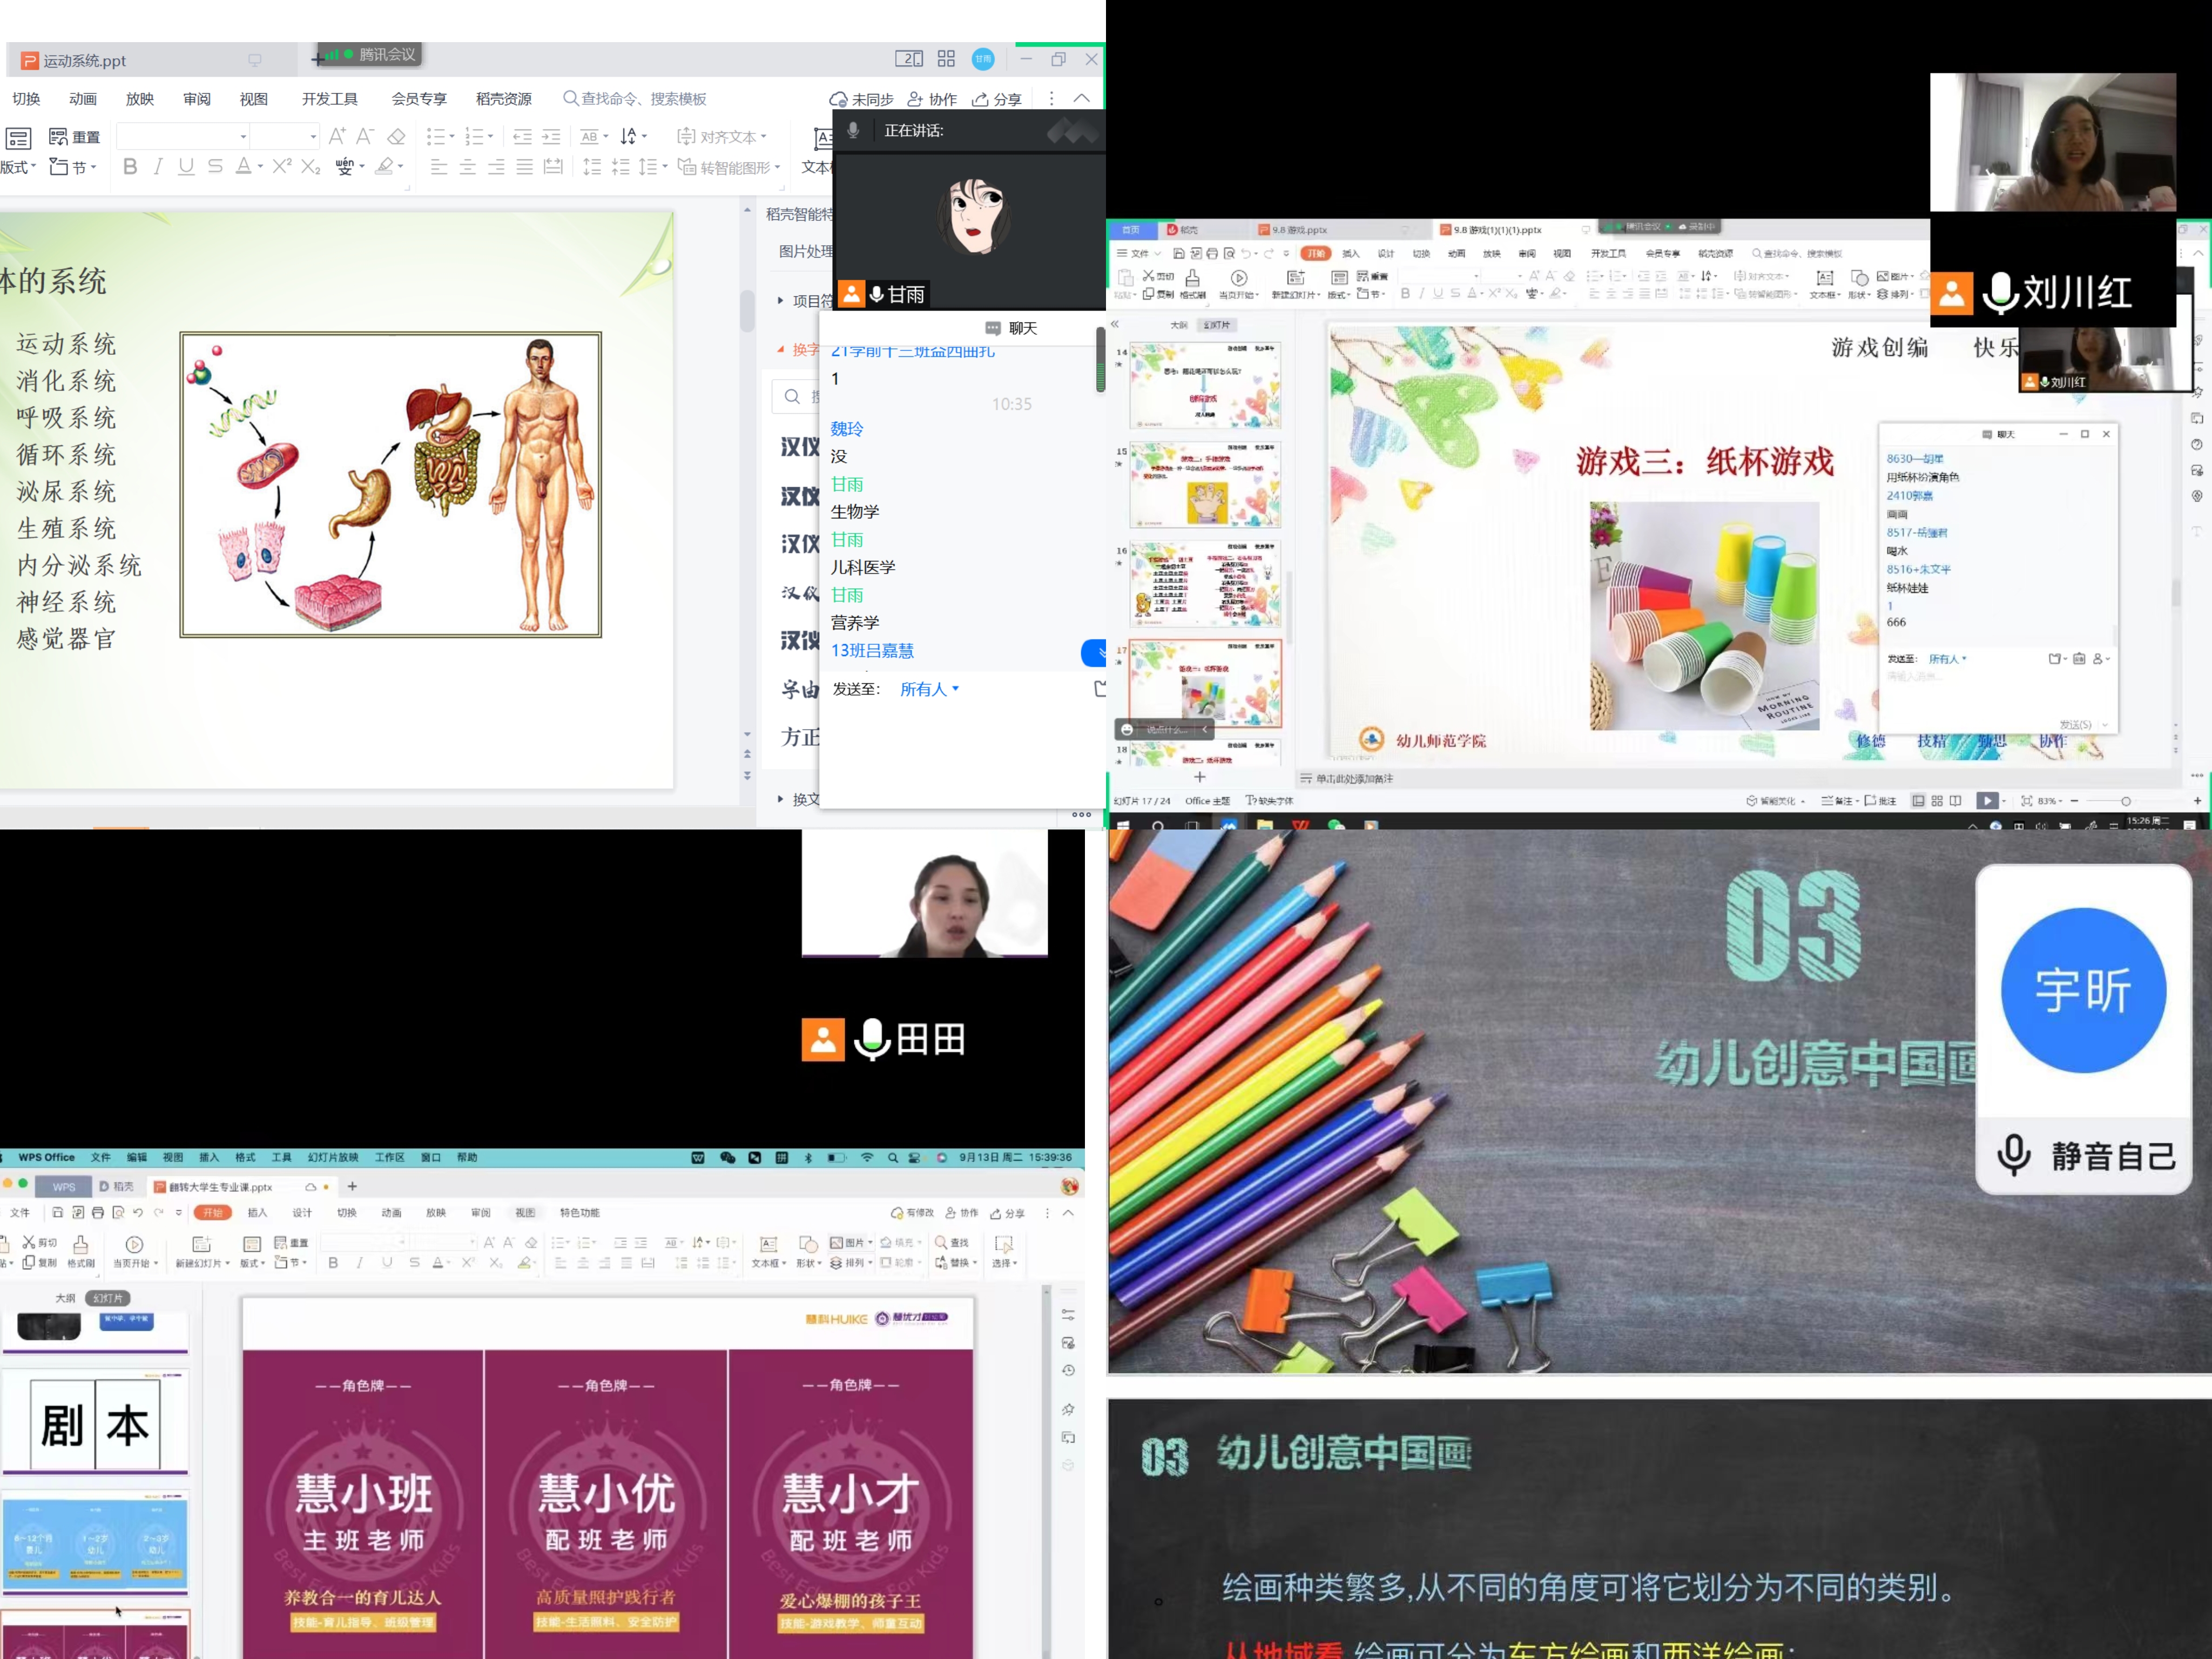Click 分享 button in 运动系统.ppt window
Screen dimensions: 2212x1659
click(x=997, y=99)
